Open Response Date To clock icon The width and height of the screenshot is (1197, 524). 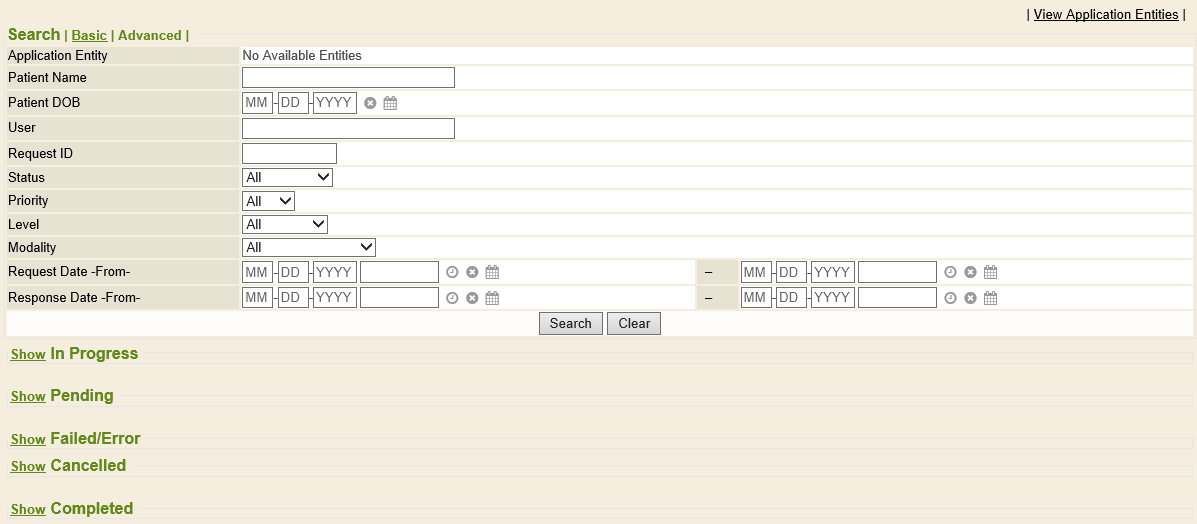pyautogui.click(x=950, y=298)
